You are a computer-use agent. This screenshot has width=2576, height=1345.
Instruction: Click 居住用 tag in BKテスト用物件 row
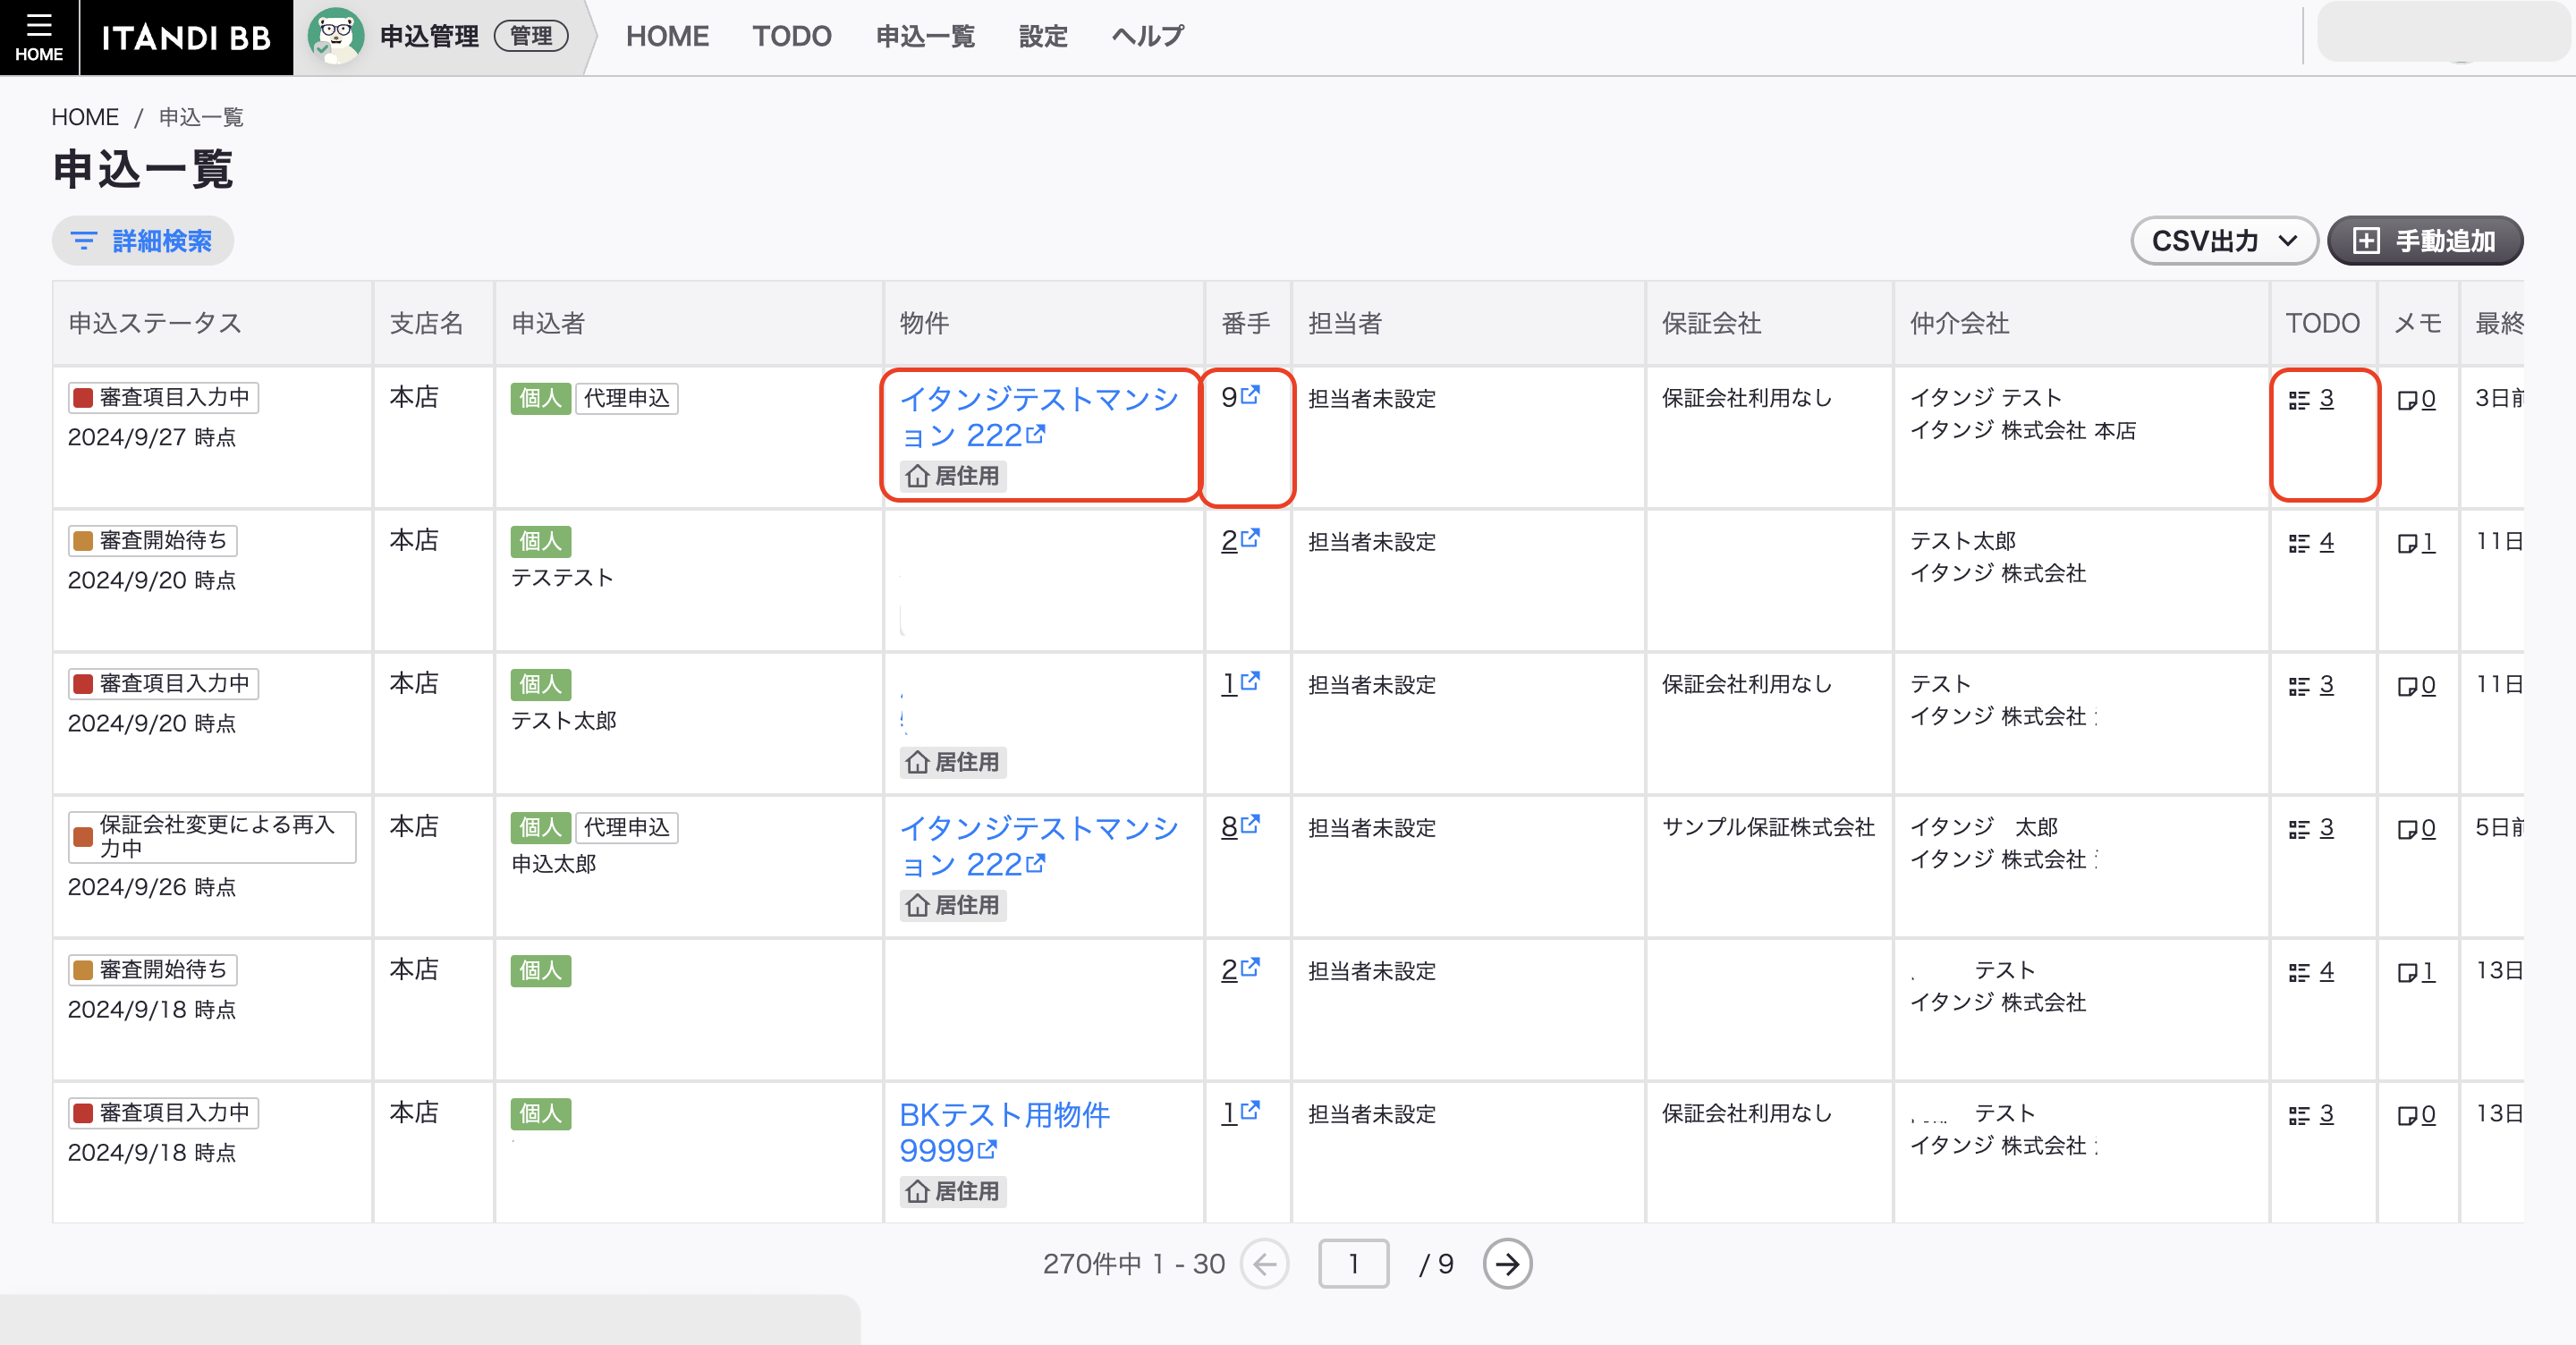[952, 1191]
